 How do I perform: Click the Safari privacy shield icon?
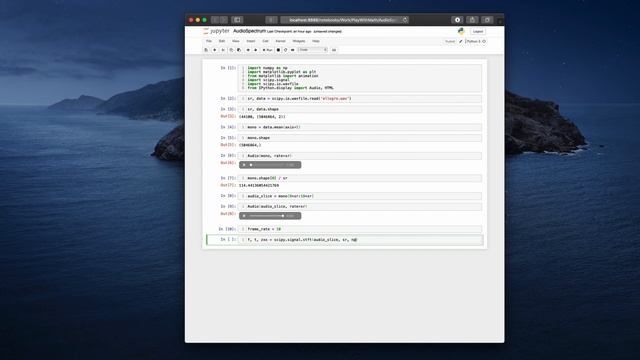pos(271,20)
